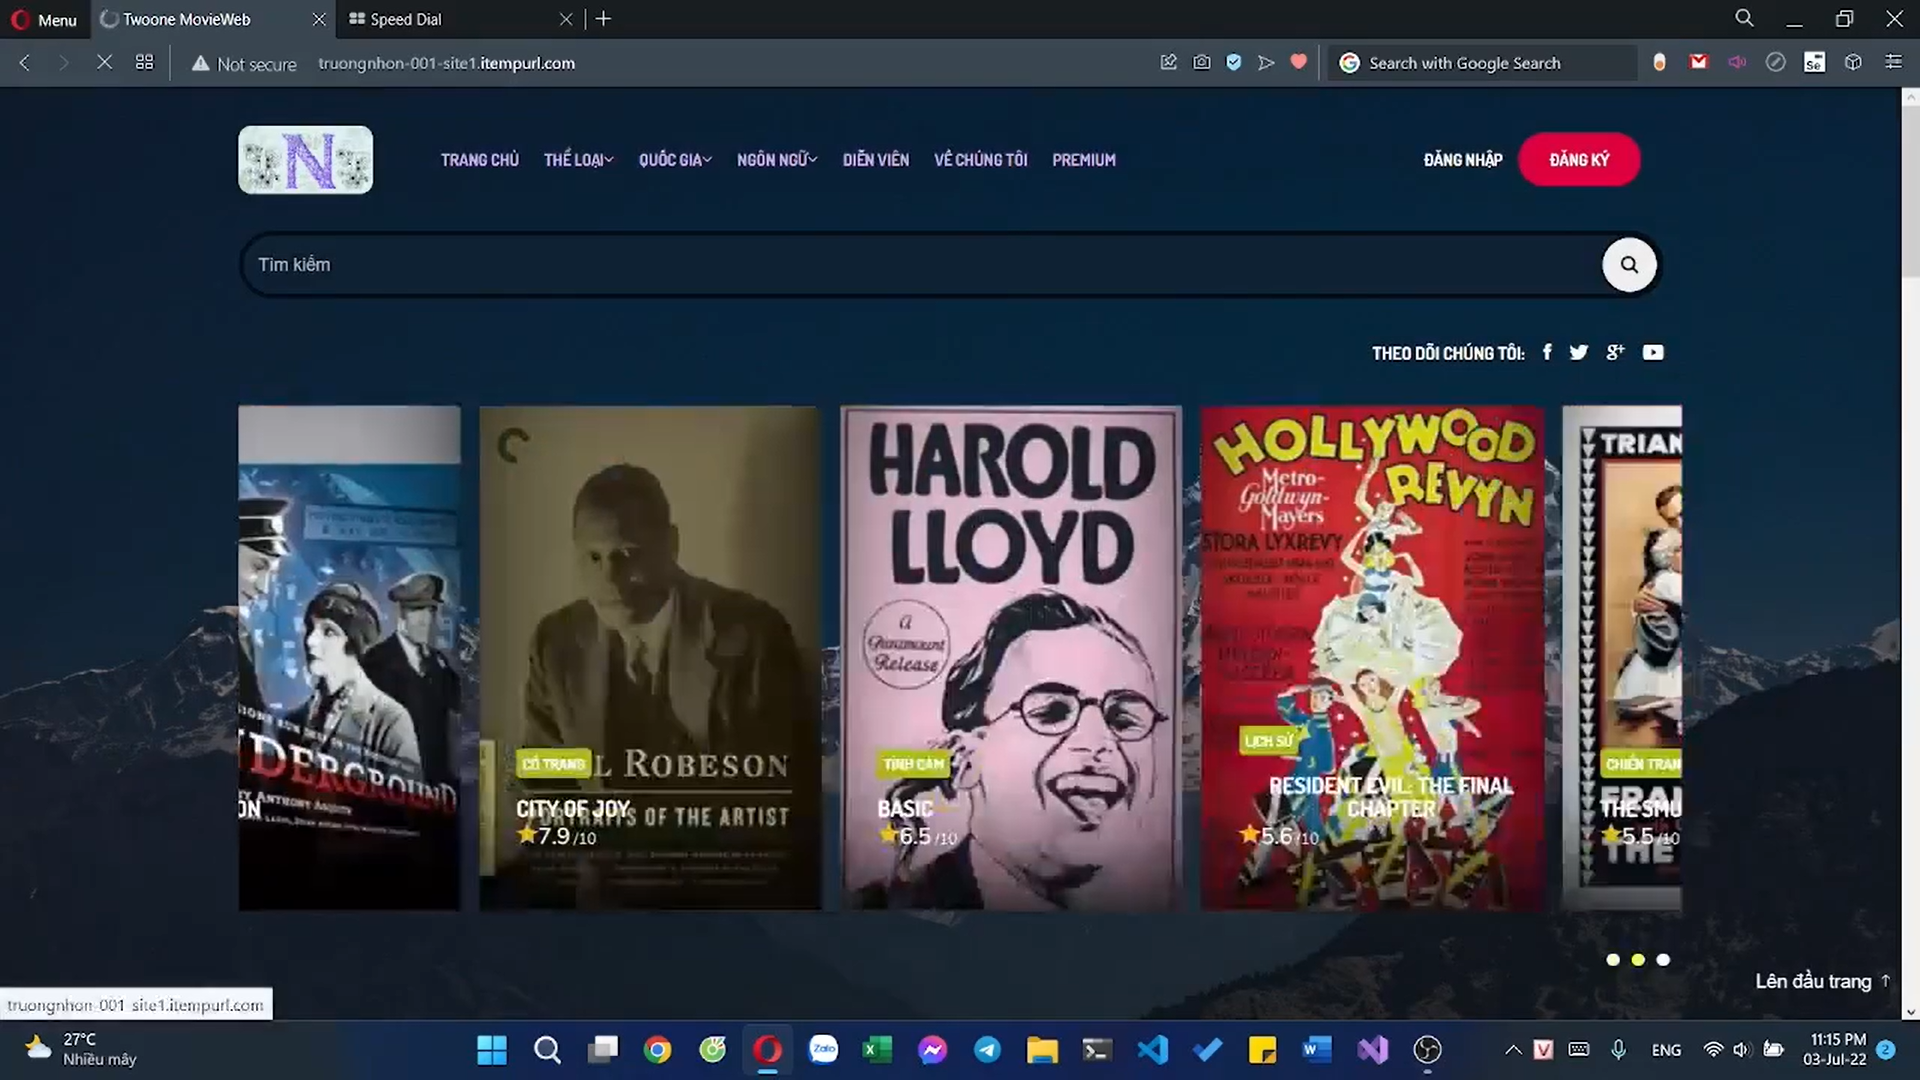Open the cube extensions icon in toolbar
Viewport: 1920px width, 1080px height.
pos(1853,63)
